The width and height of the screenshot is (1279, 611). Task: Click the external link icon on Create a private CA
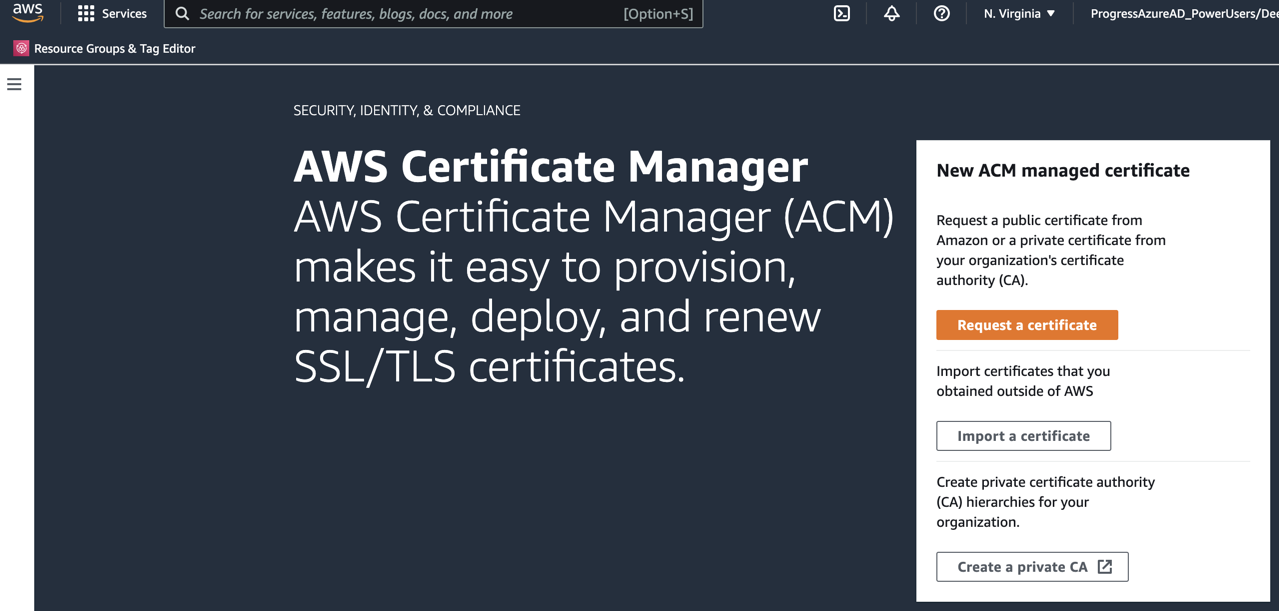[x=1104, y=566]
